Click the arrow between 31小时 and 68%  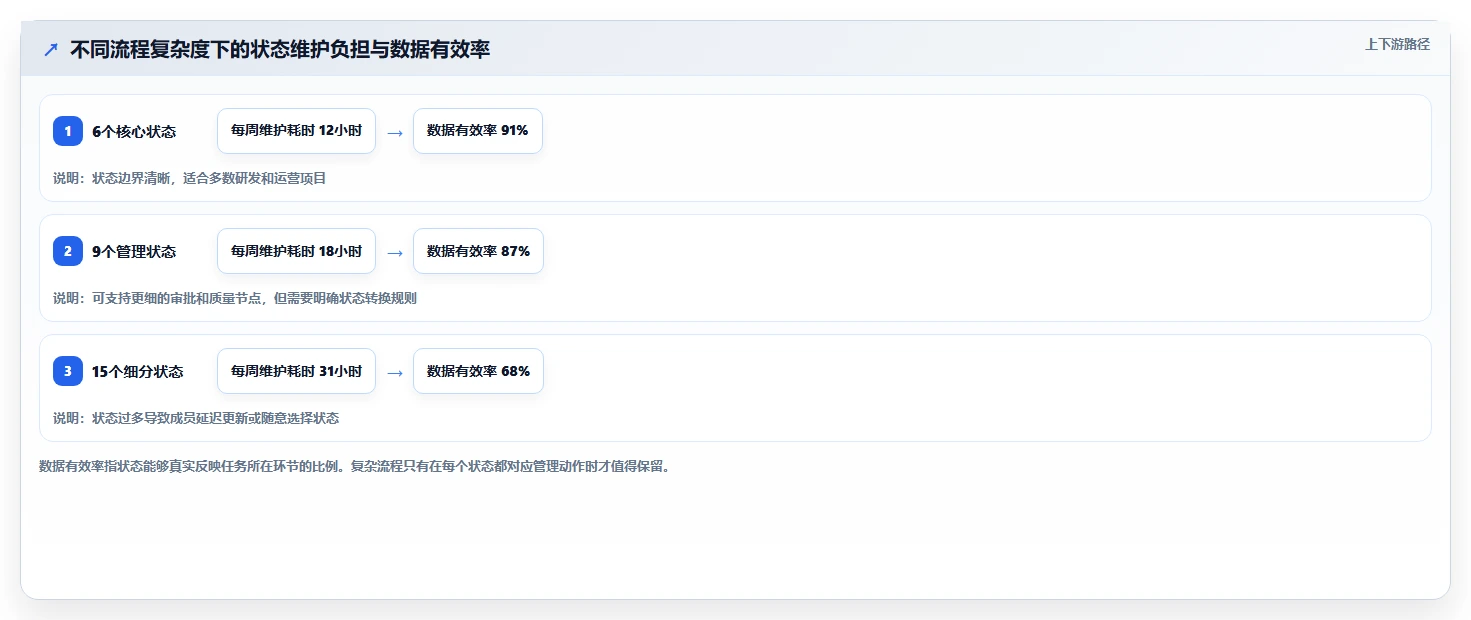tap(395, 372)
